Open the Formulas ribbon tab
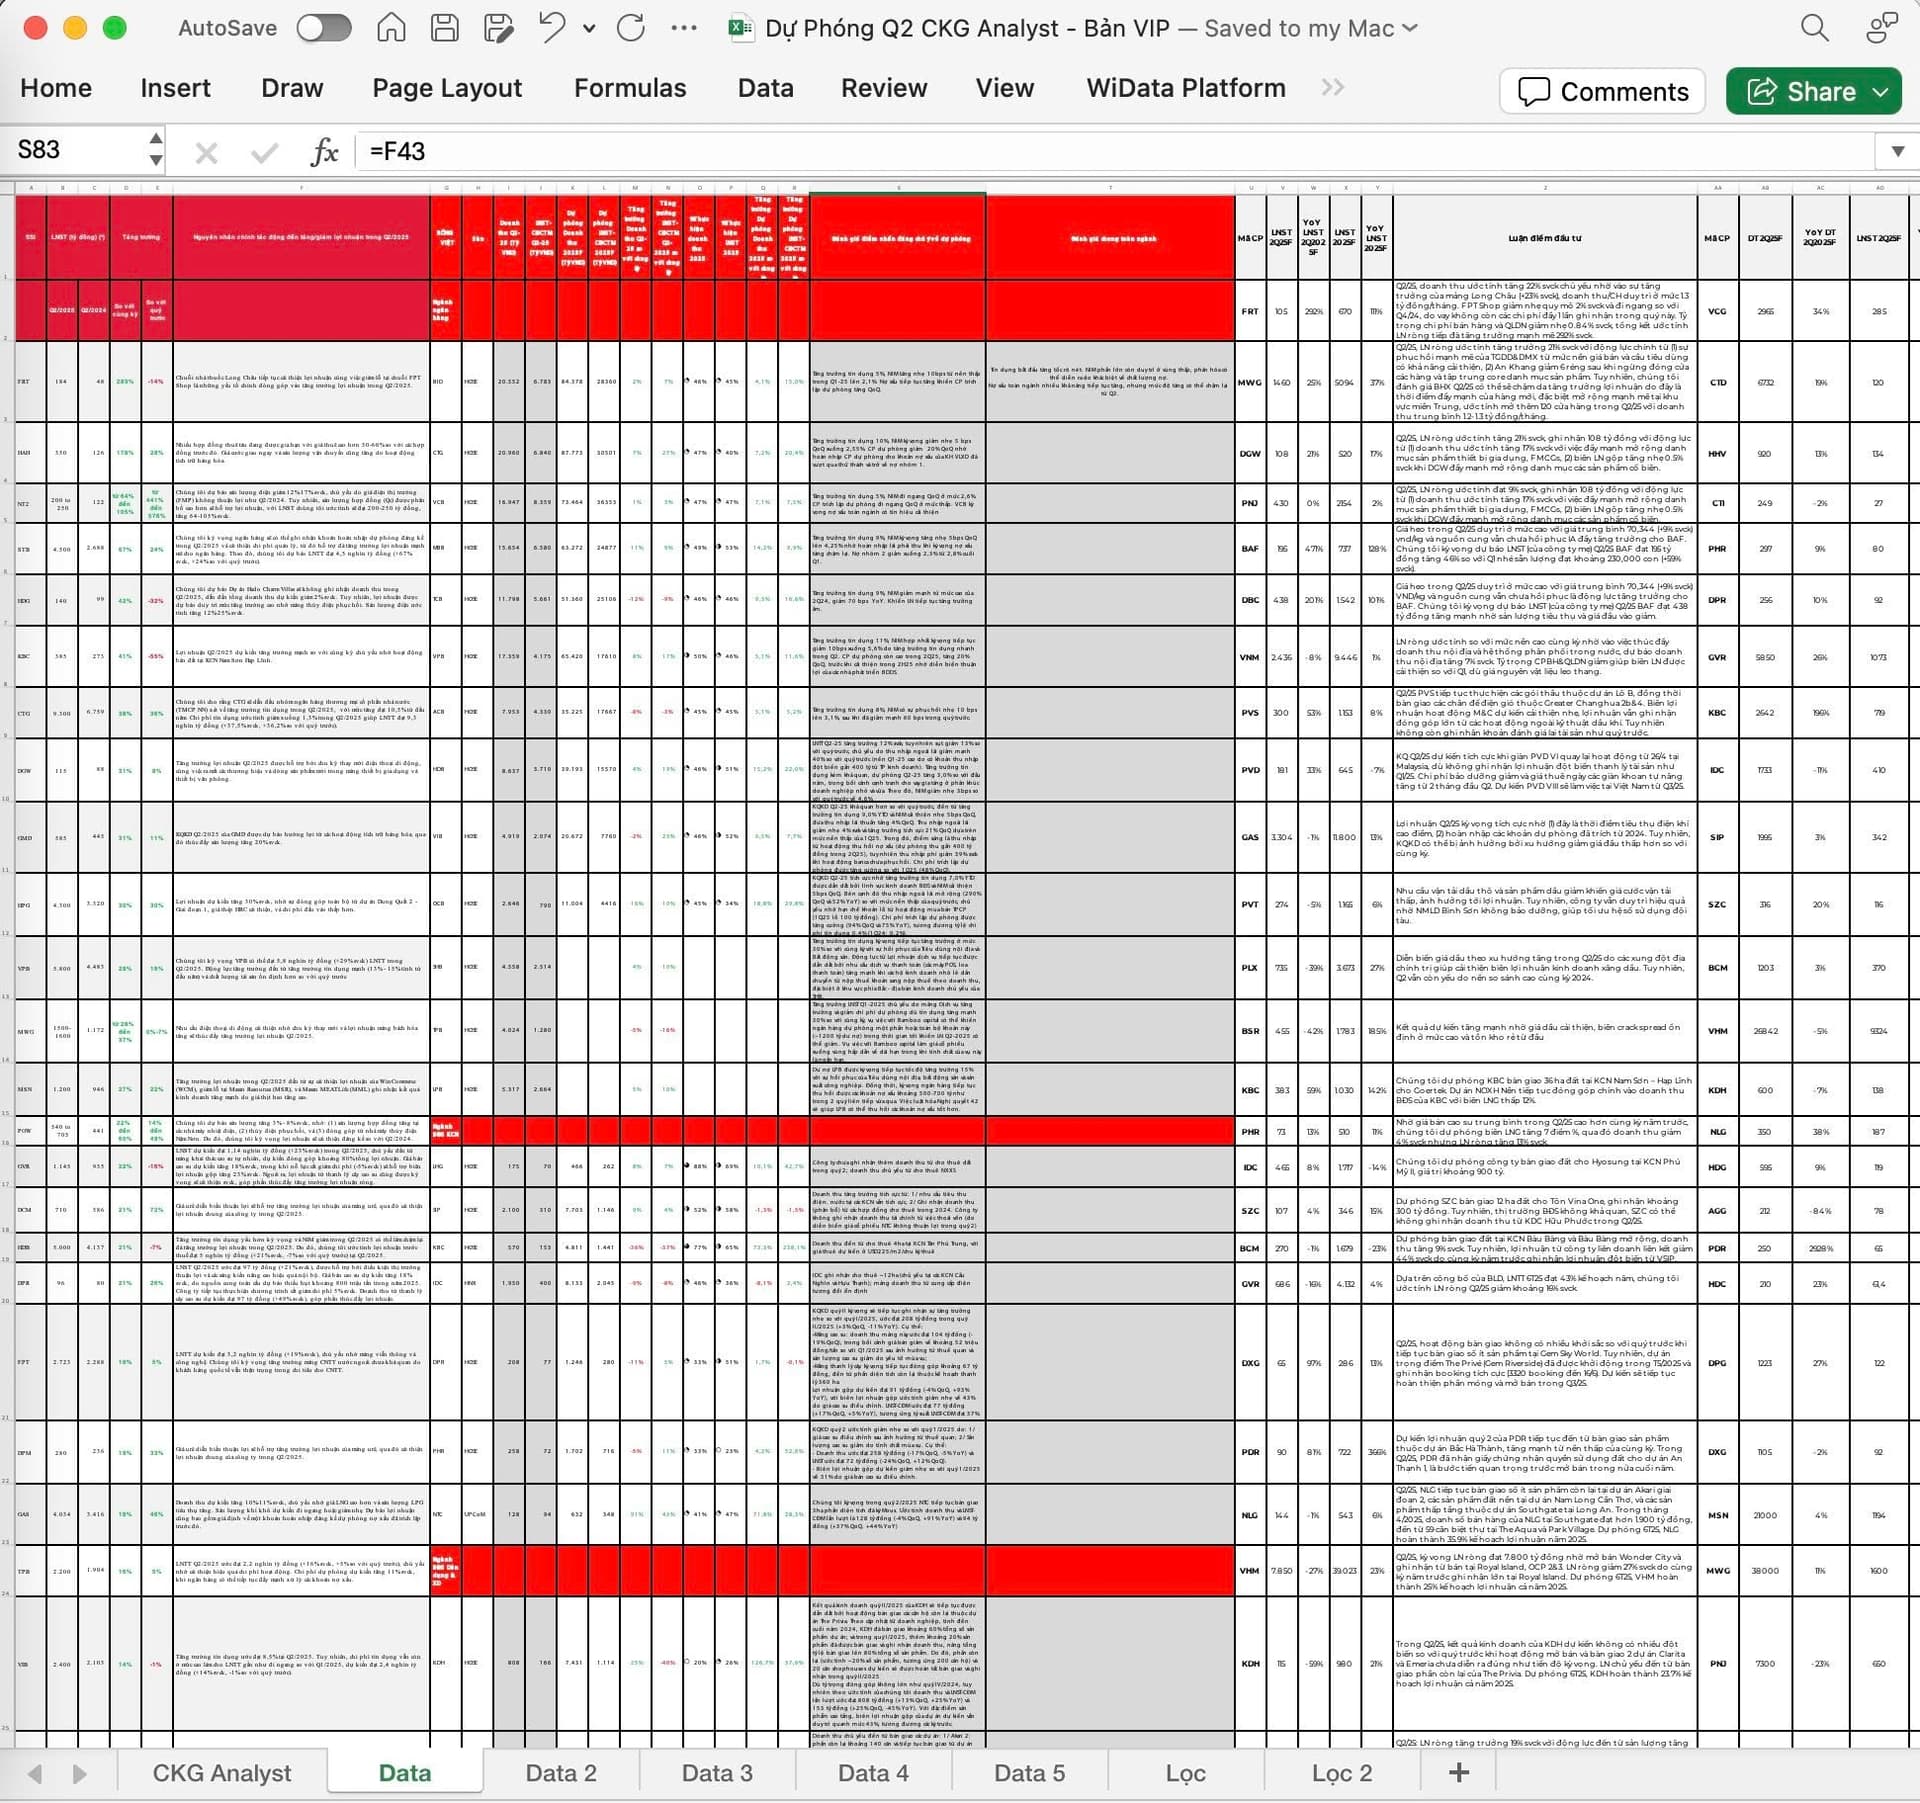1920x1803 pixels. (x=629, y=88)
